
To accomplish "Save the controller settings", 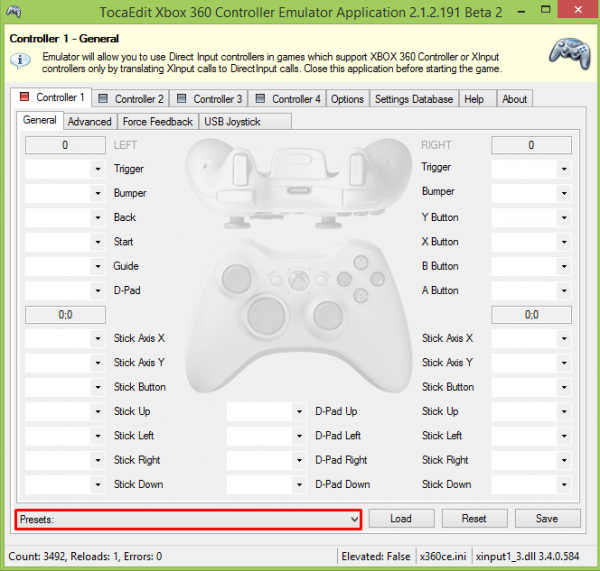I will [548, 519].
